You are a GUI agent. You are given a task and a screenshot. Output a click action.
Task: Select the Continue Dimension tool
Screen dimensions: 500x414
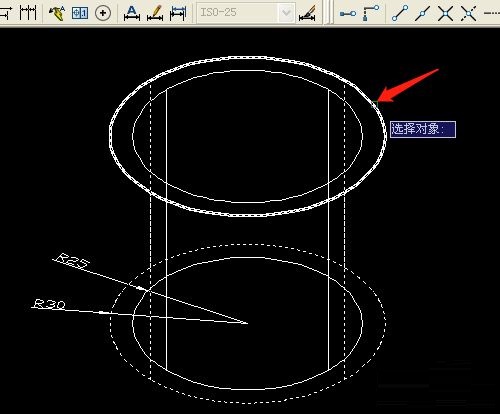click(x=28, y=13)
